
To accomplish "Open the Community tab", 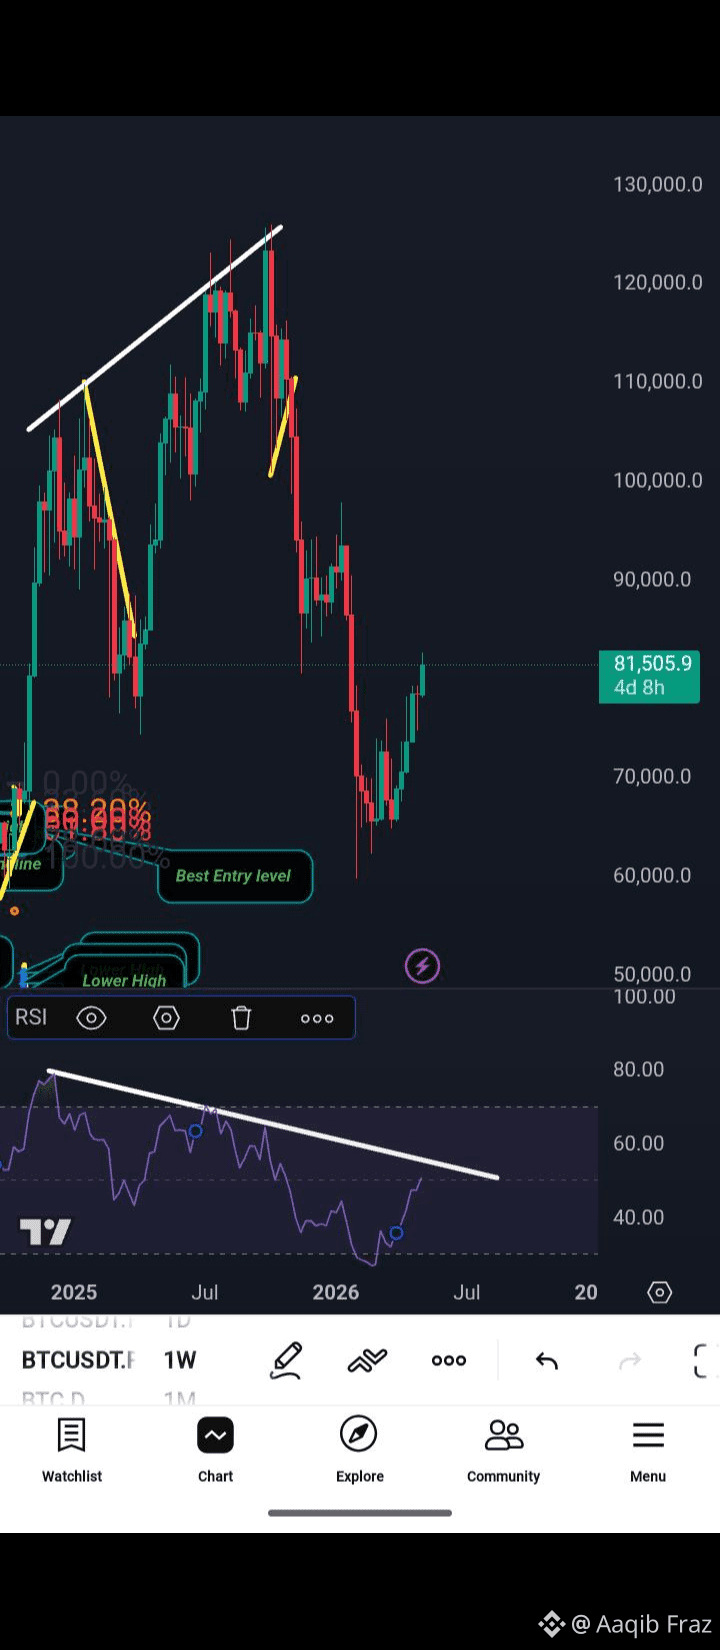I will tap(503, 1450).
